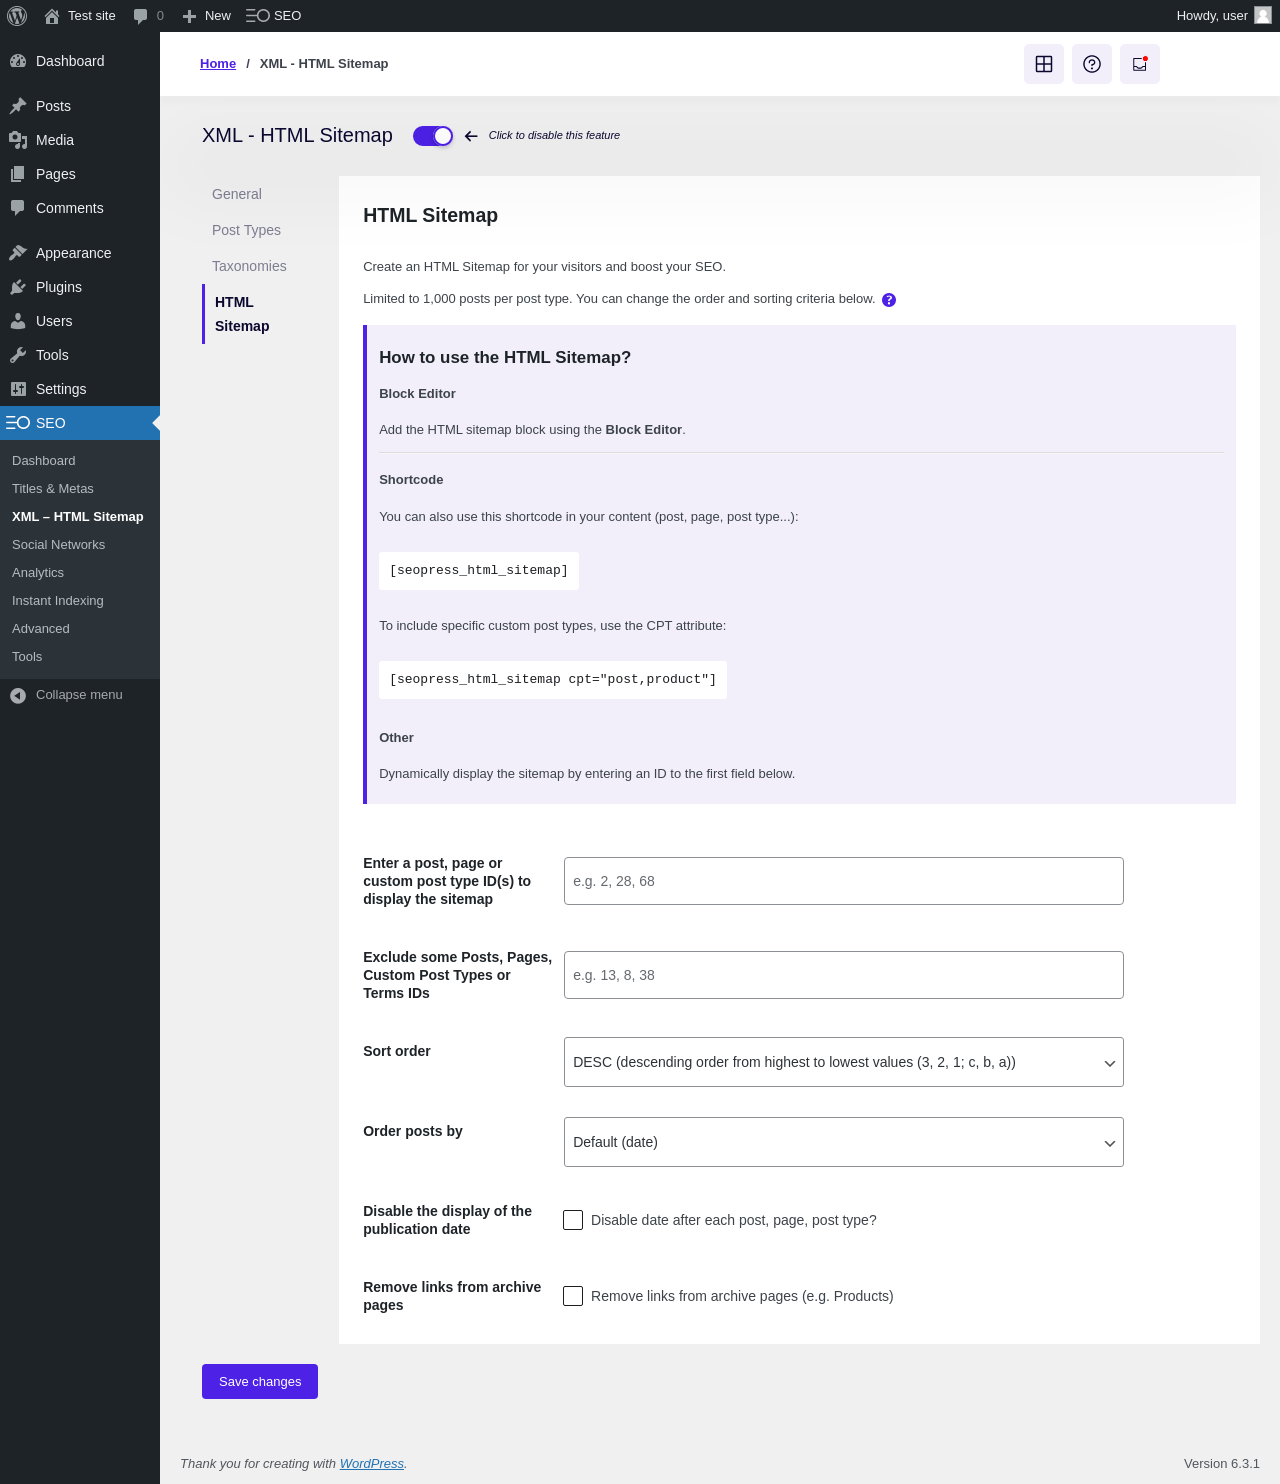Open the help question mark button

pyautogui.click(x=1092, y=64)
